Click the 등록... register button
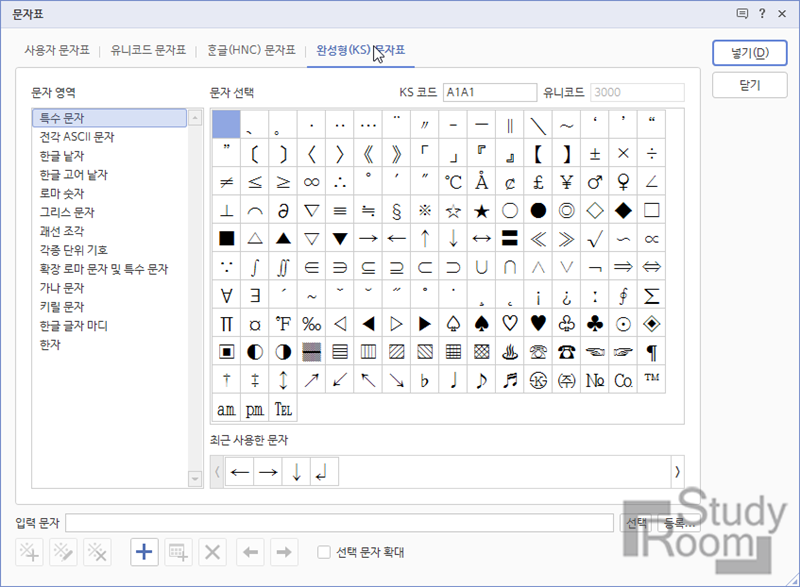This screenshot has width=800, height=587. coord(679,523)
